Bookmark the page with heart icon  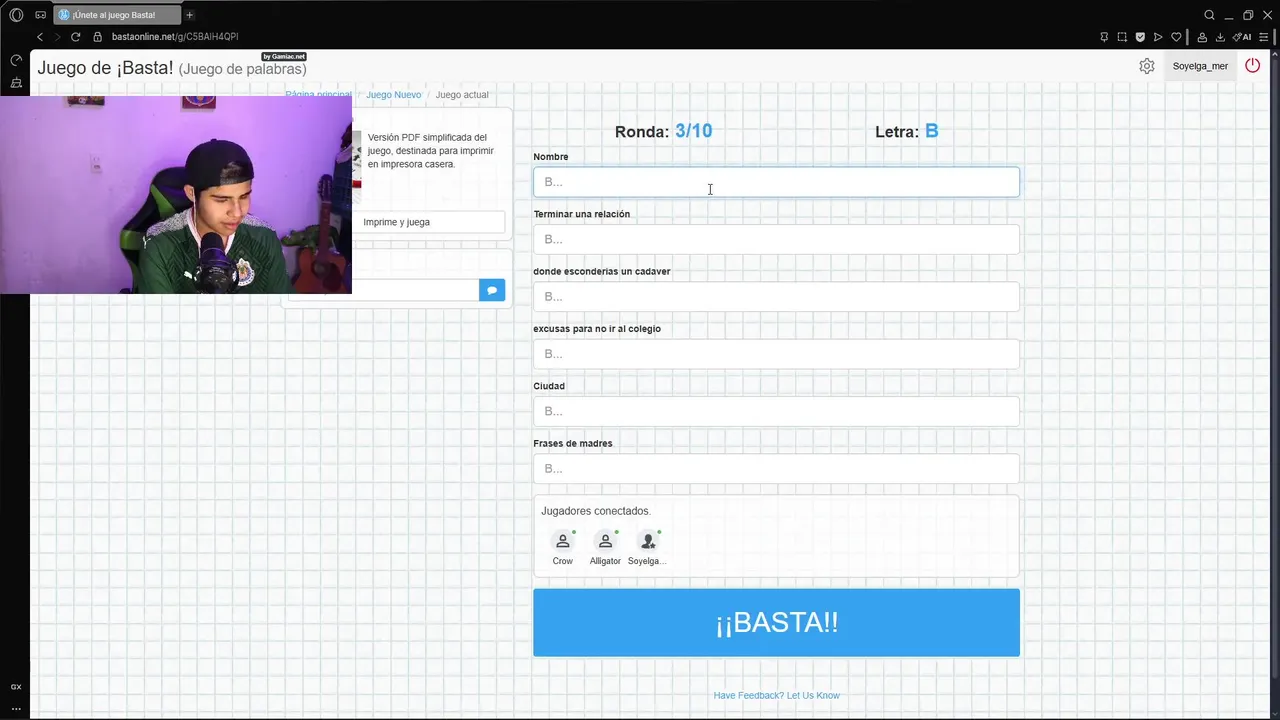[x=1176, y=37]
